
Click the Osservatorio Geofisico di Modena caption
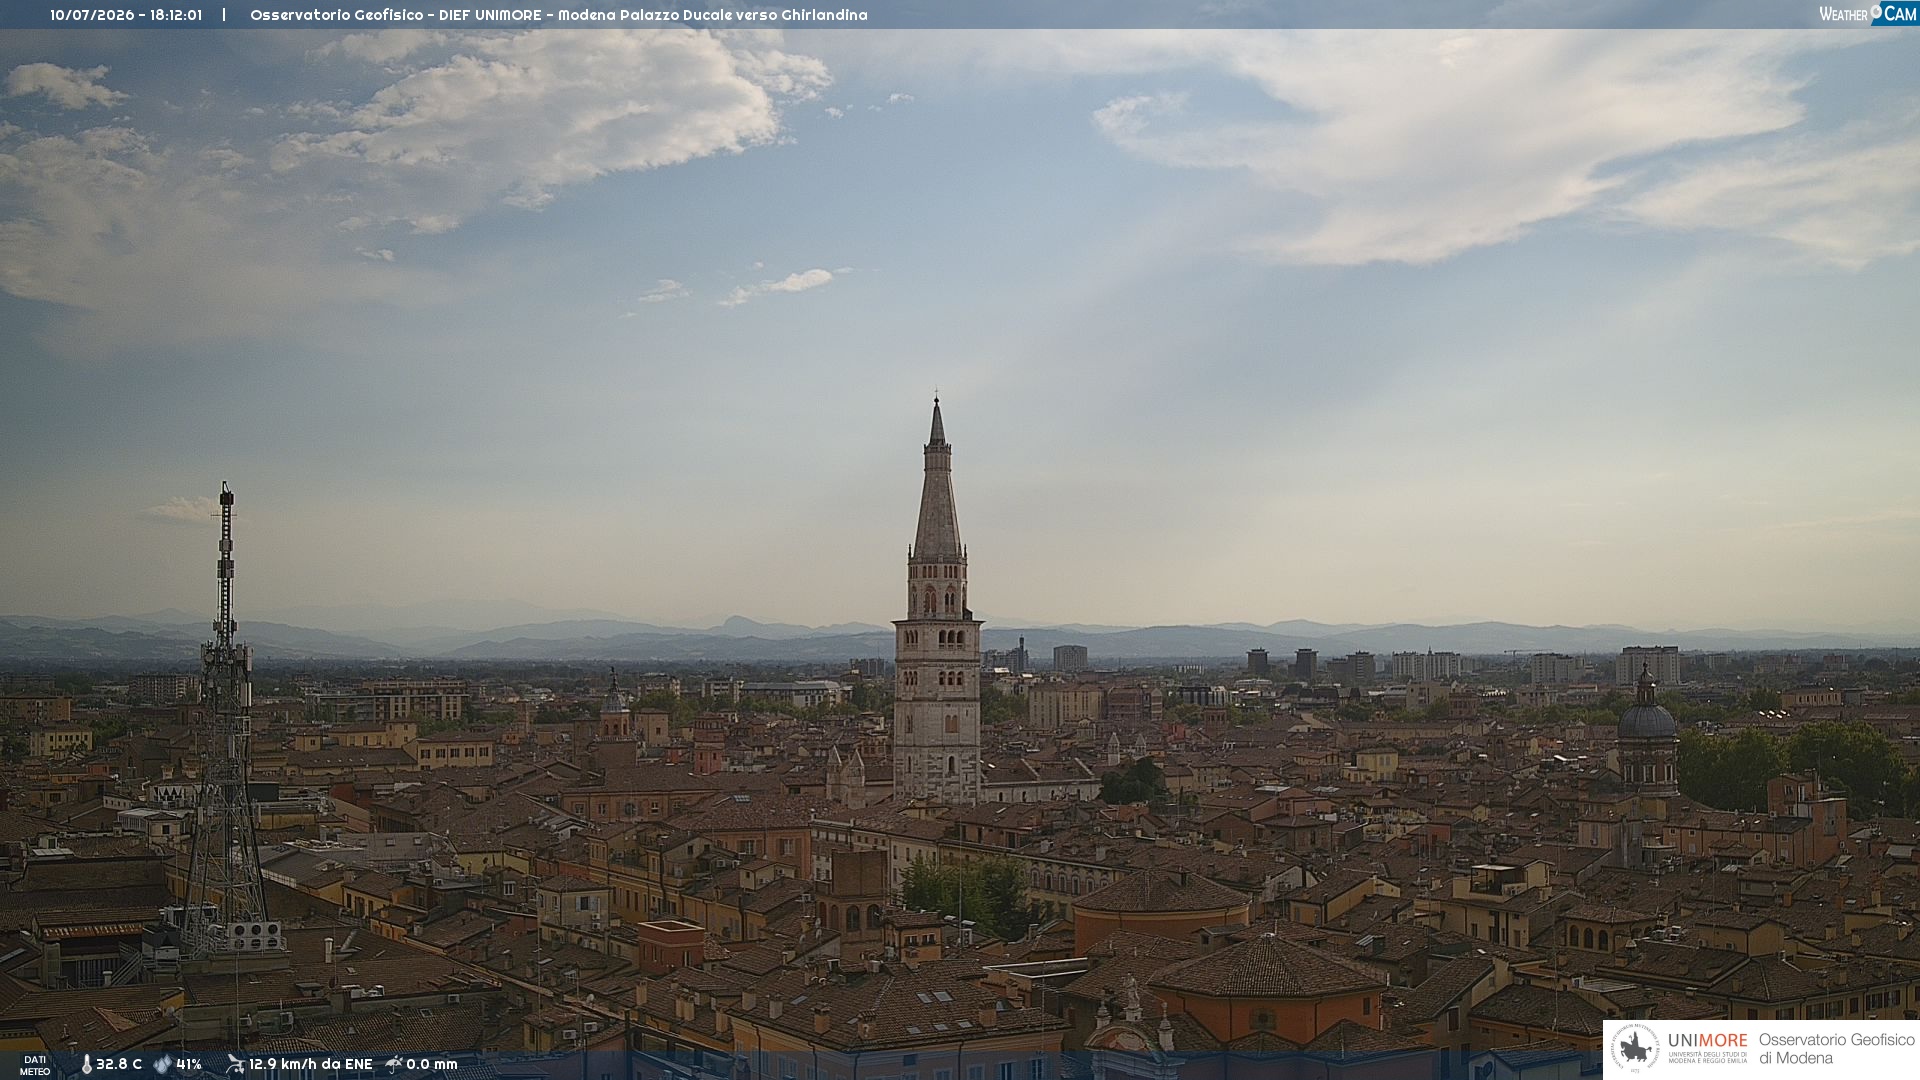[1837, 1049]
